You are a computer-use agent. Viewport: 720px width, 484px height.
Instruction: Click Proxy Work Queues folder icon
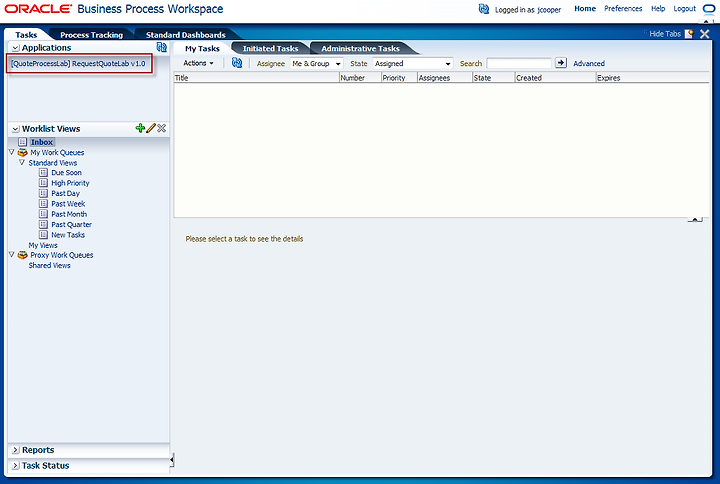point(22,255)
